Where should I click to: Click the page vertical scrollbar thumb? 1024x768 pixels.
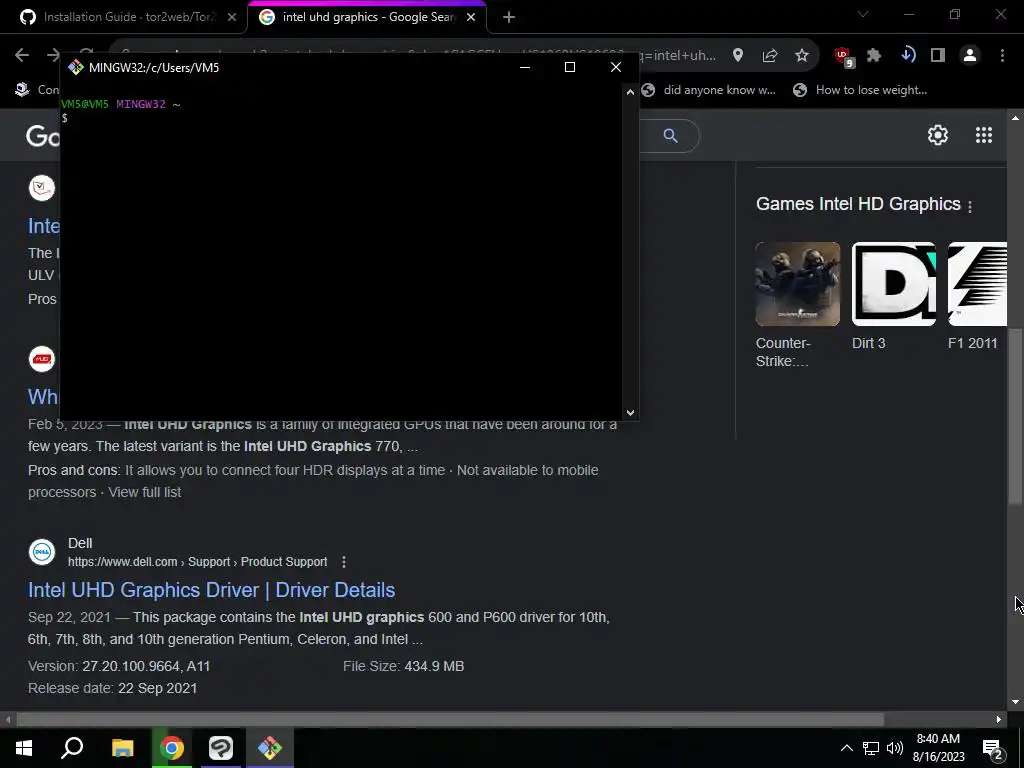(1014, 415)
